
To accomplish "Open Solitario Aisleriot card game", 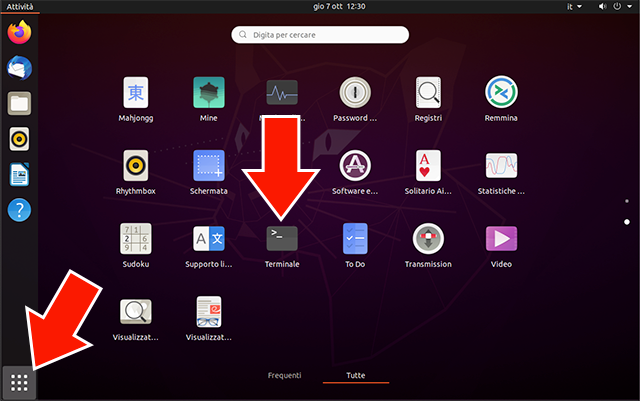I will pos(428,166).
